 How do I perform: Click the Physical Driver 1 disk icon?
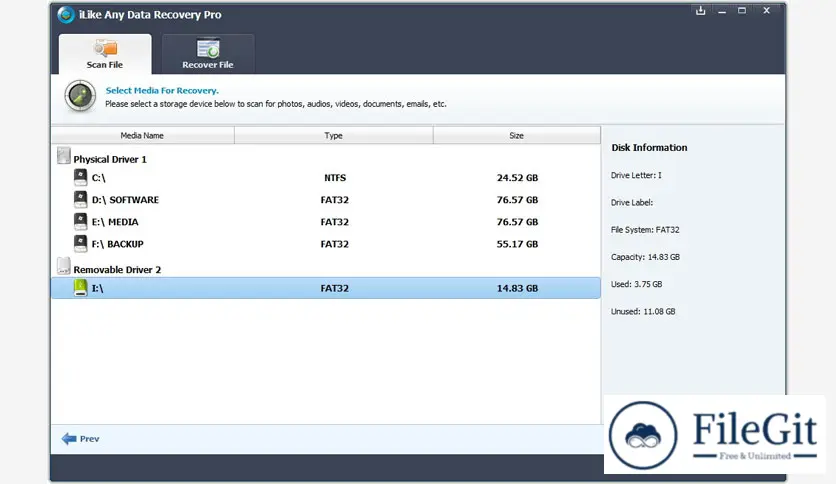tap(63, 156)
